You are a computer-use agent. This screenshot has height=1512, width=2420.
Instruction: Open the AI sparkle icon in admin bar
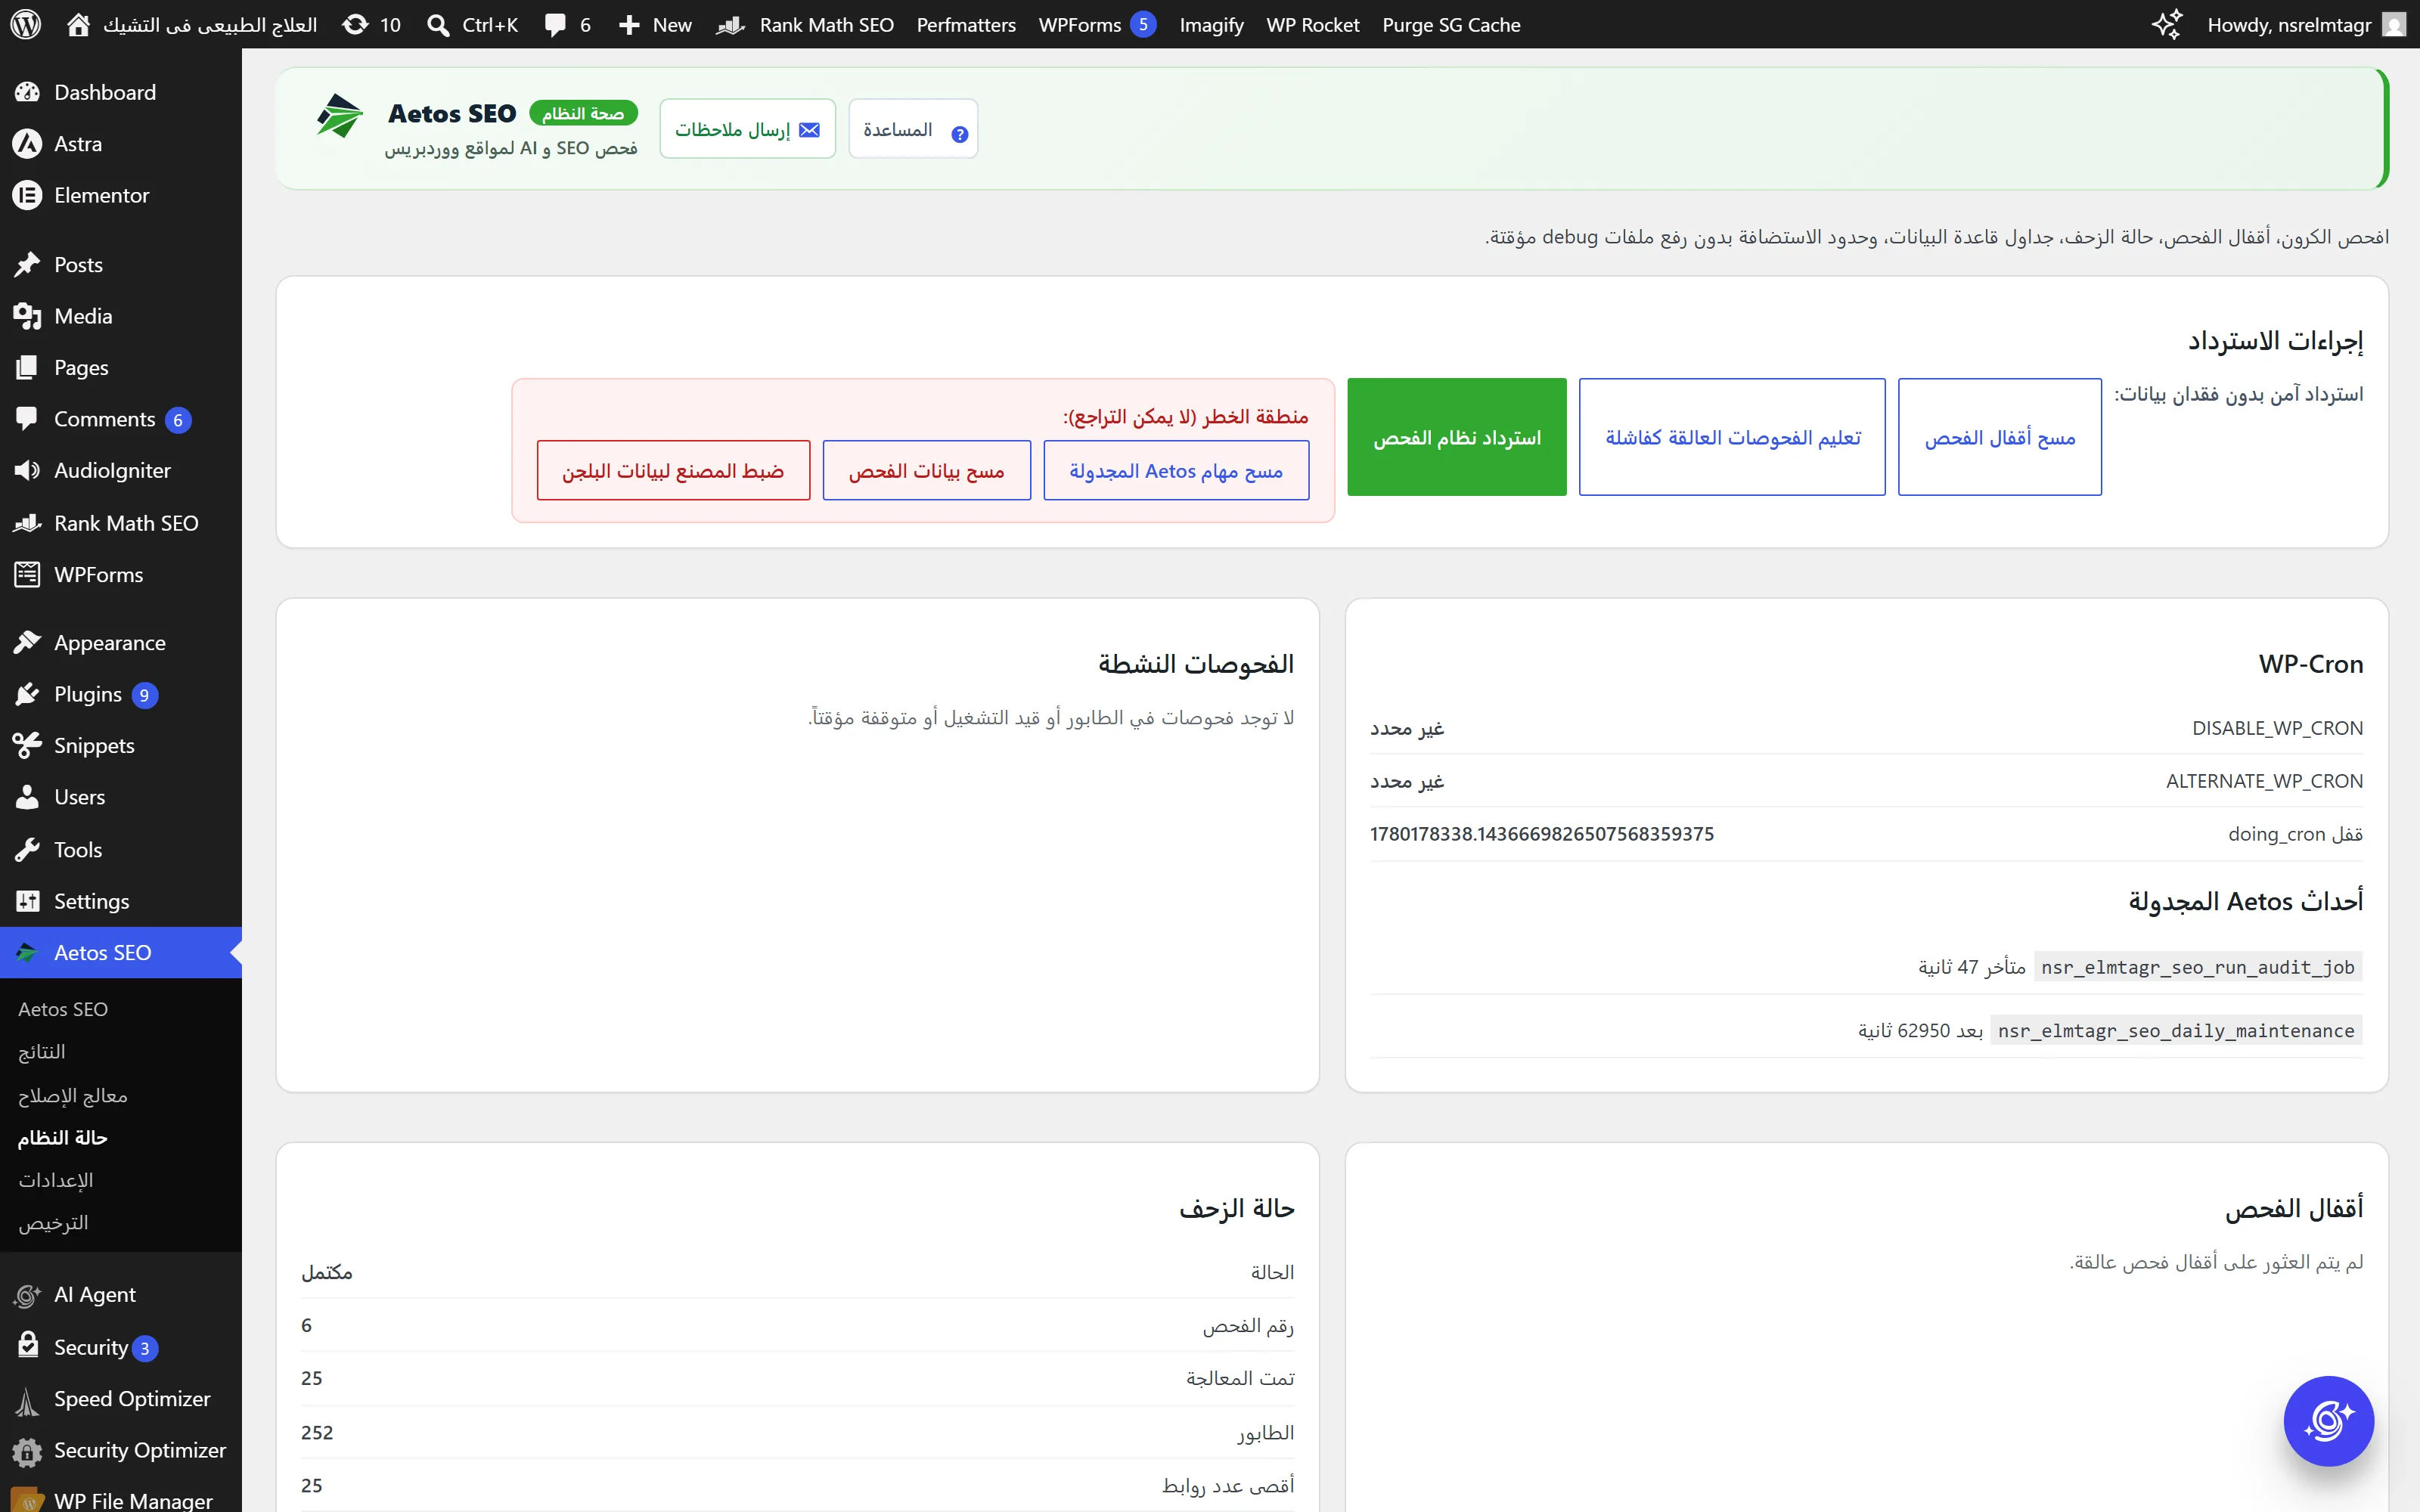tap(2166, 24)
